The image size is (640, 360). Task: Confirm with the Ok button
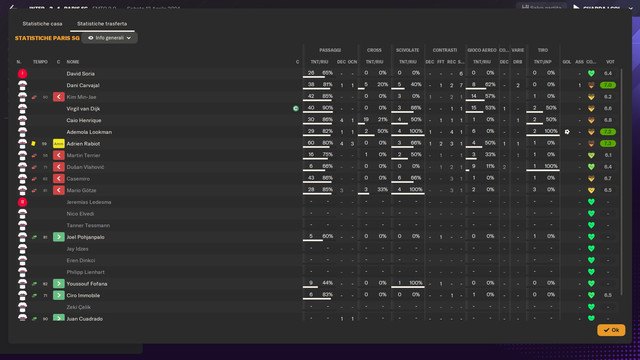pyautogui.click(x=611, y=330)
